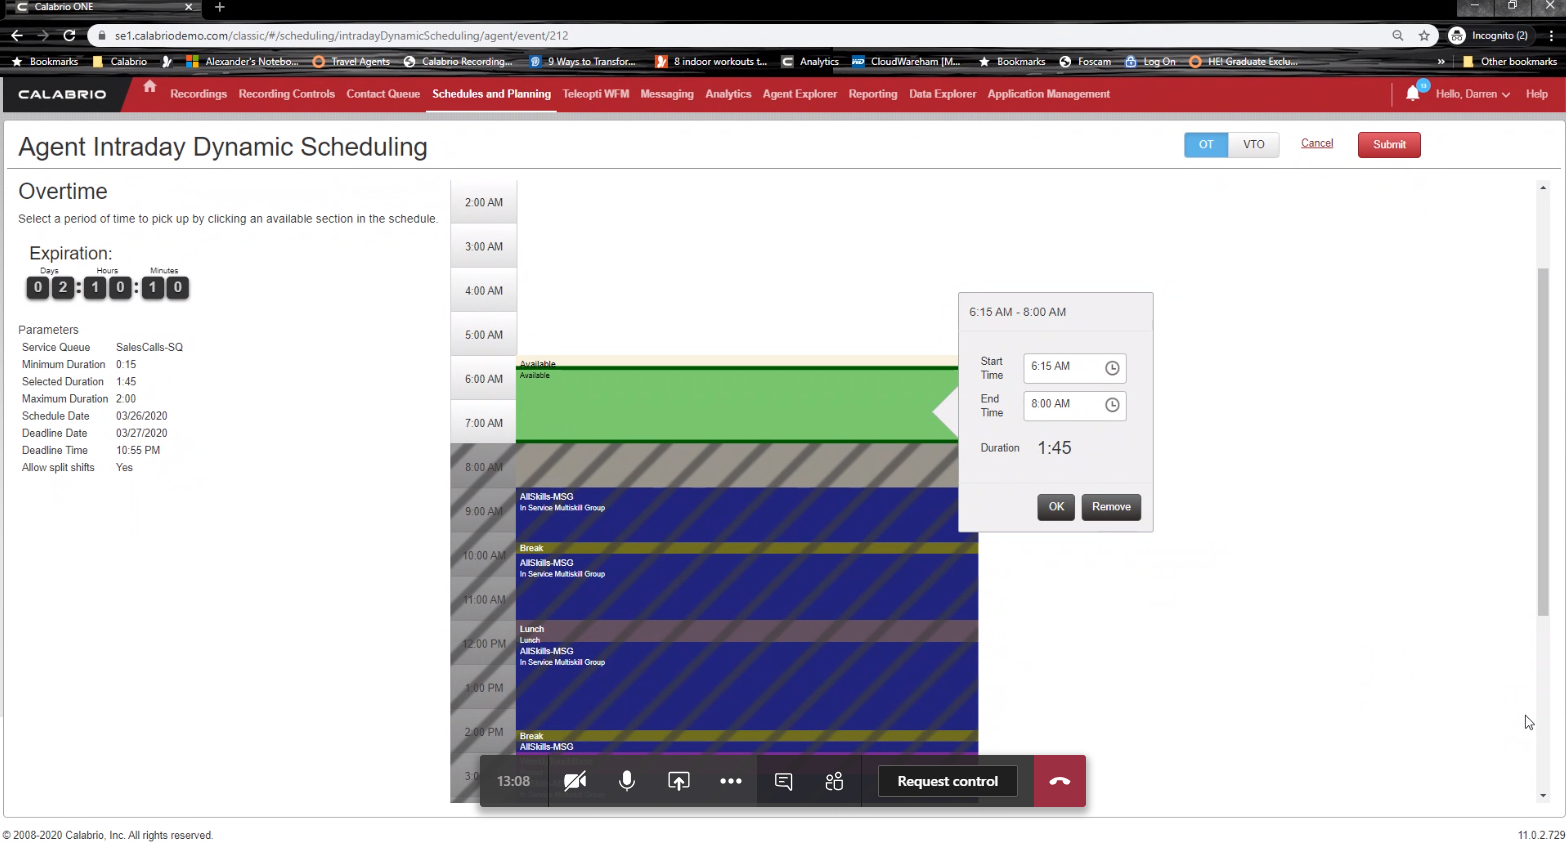Click the red Submit button
This screenshot has width=1566, height=842.
click(x=1389, y=145)
